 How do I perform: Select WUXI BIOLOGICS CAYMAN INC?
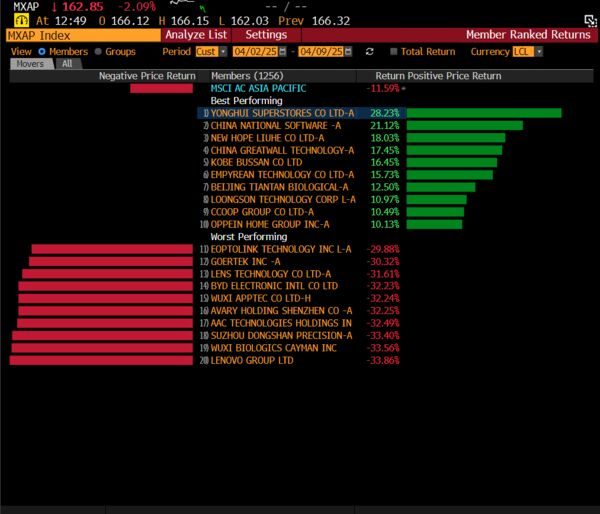274,348
